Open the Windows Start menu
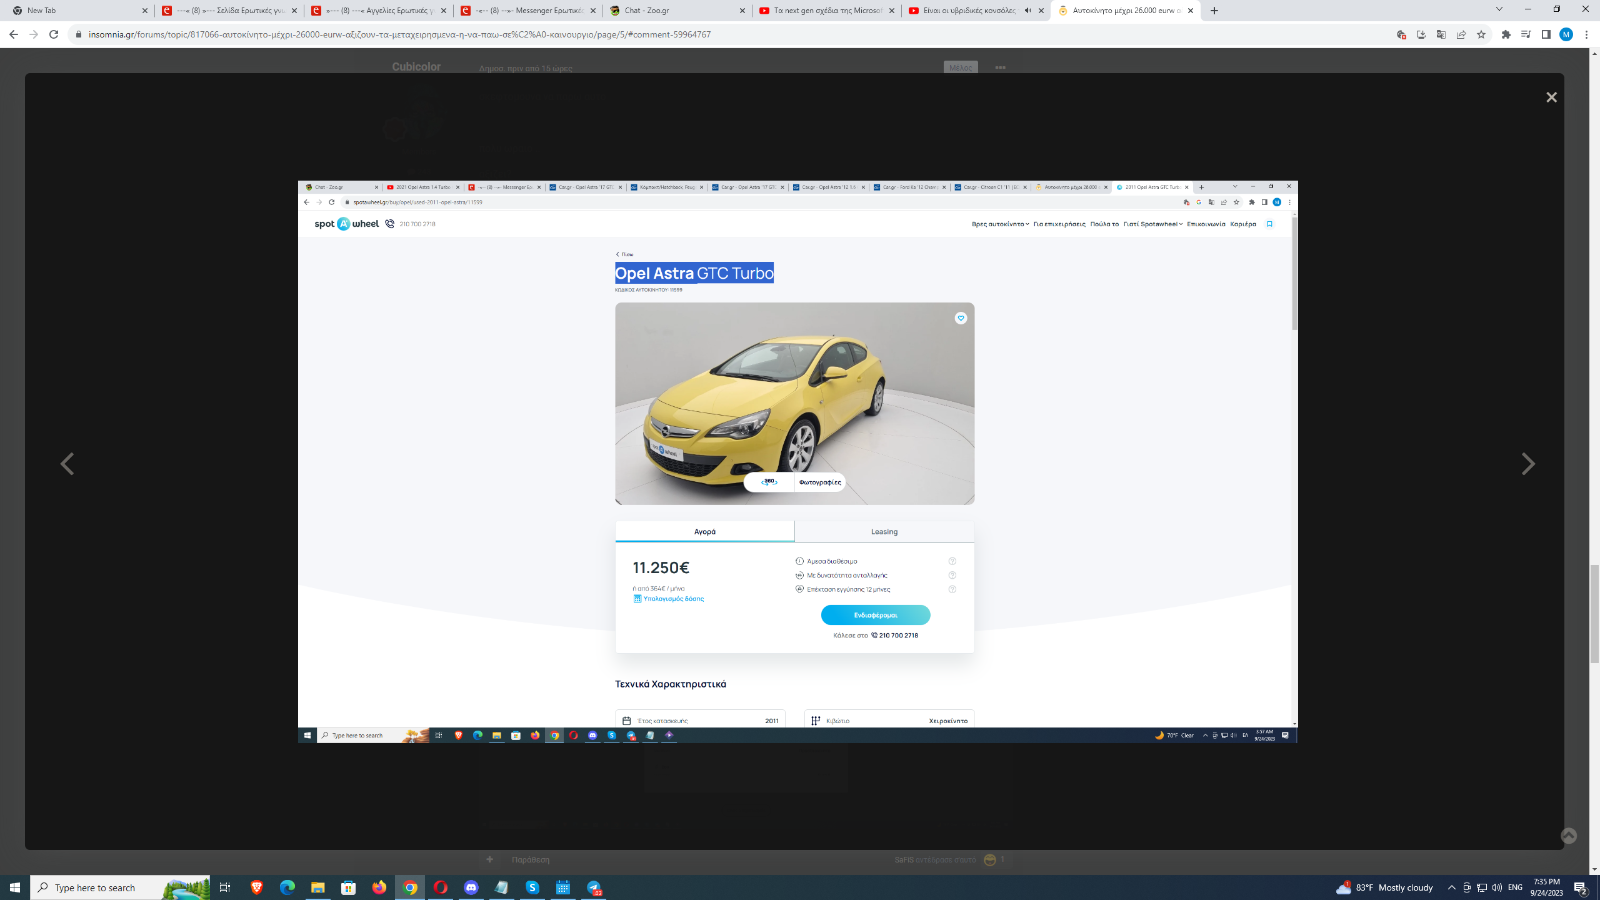Screen dimensions: 1600x900 [x=14, y=887]
